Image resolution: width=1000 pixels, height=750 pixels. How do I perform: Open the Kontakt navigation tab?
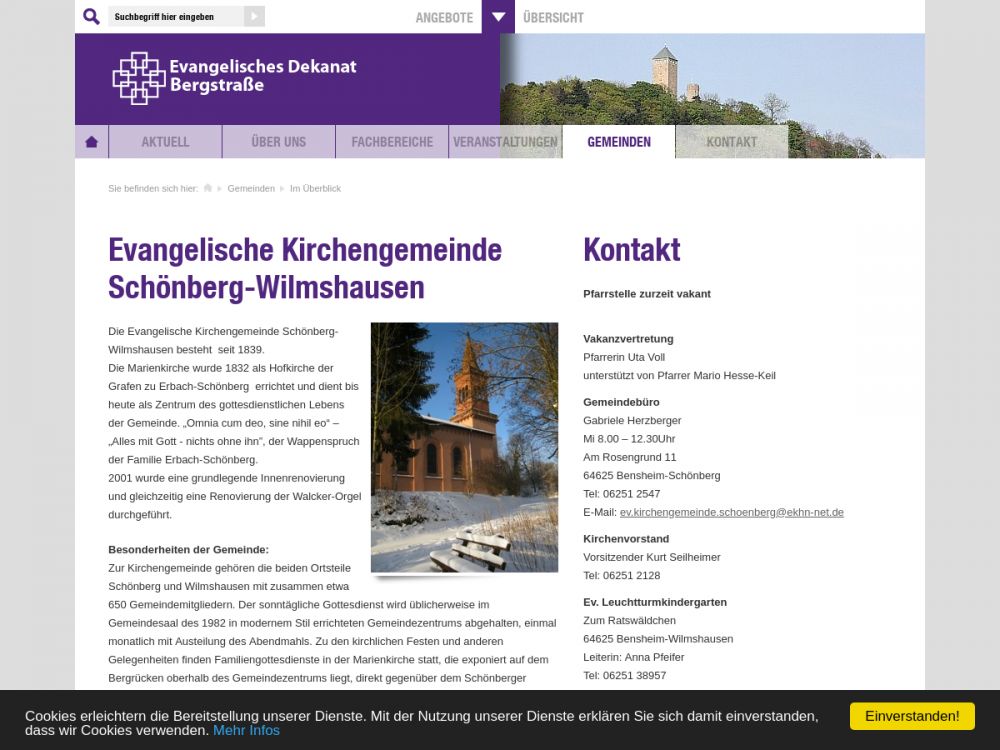732,142
